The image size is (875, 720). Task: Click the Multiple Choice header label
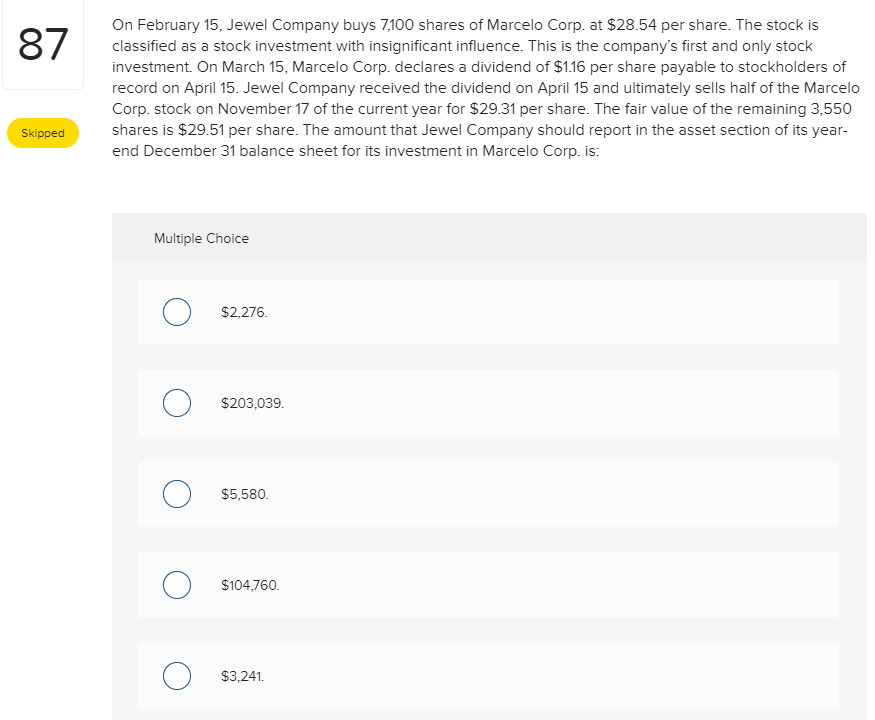click(x=201, y=238)
